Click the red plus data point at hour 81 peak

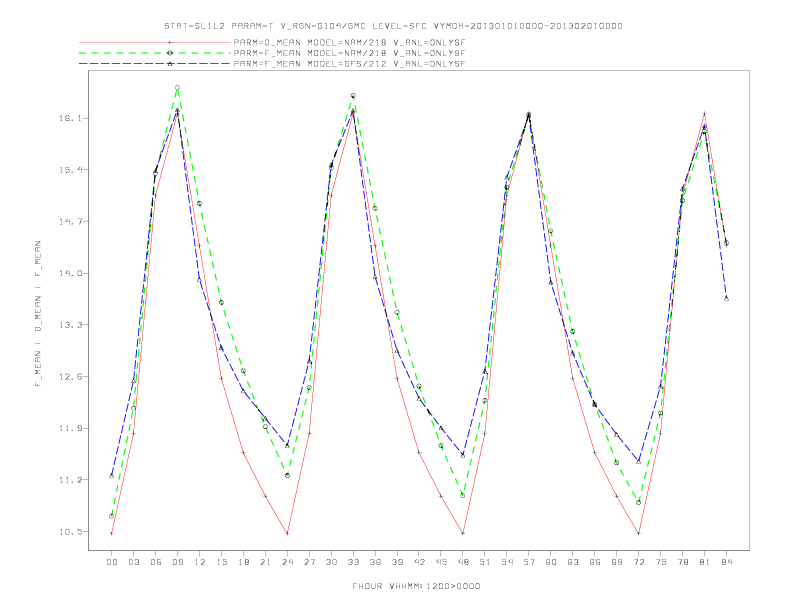point(704,114)
